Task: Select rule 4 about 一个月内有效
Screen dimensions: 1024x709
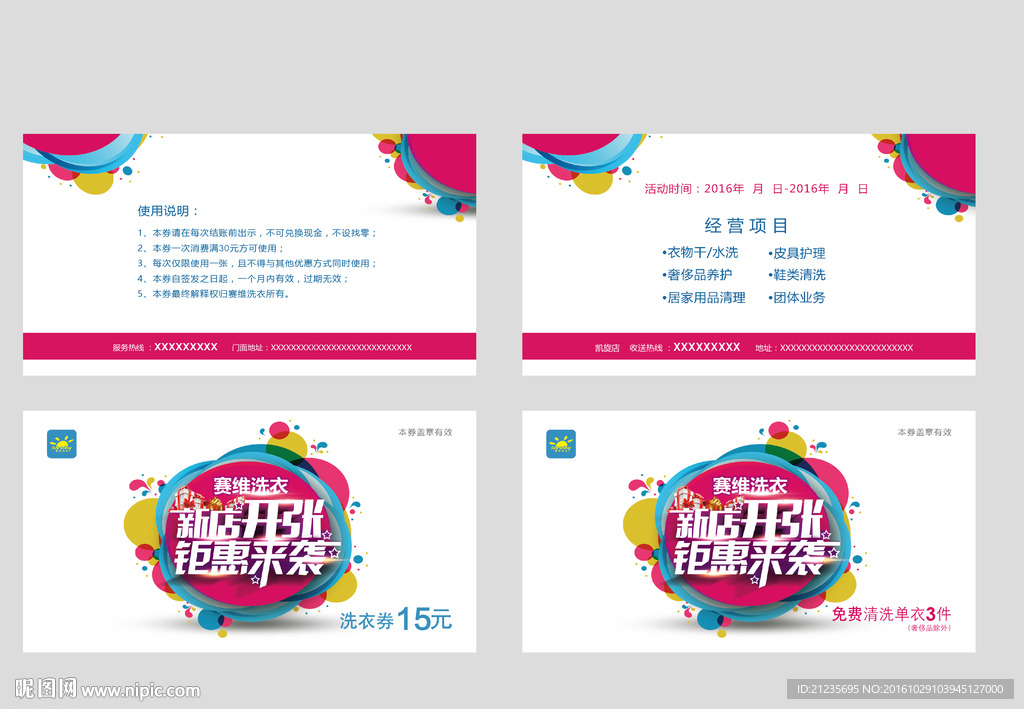Action: [x=243, y=279]
